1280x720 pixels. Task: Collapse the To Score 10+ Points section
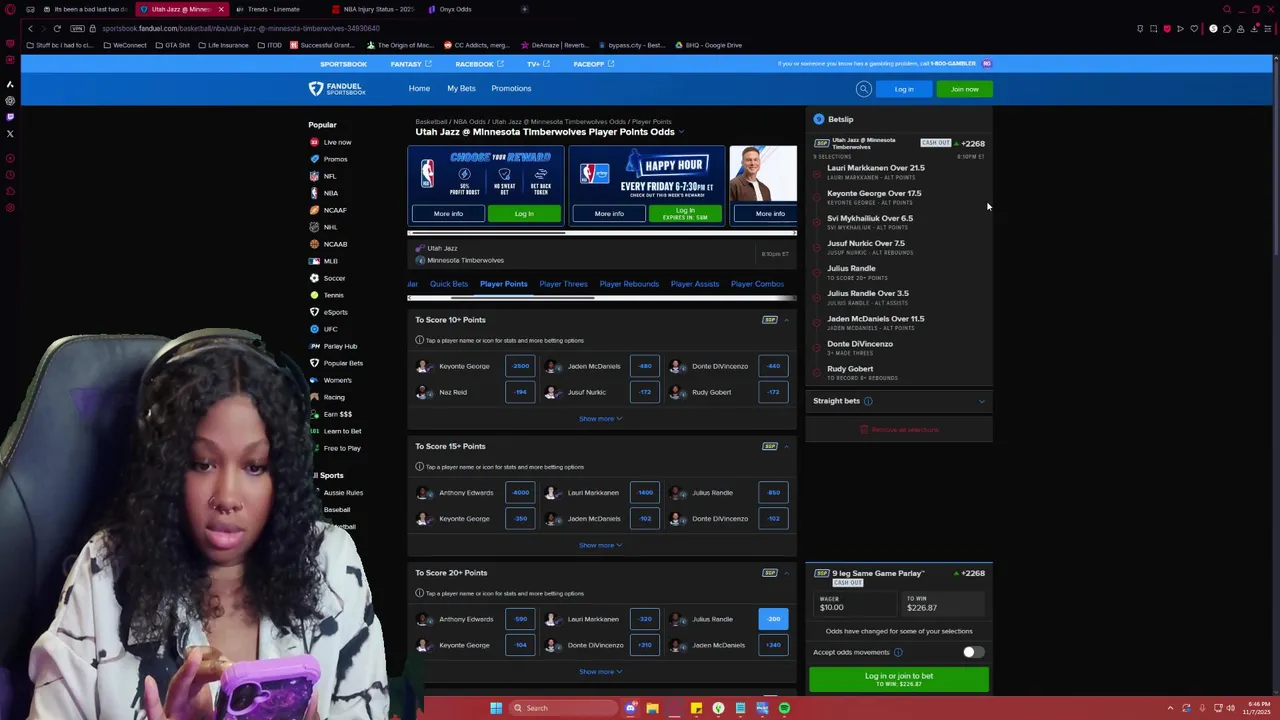coord(786,320)
